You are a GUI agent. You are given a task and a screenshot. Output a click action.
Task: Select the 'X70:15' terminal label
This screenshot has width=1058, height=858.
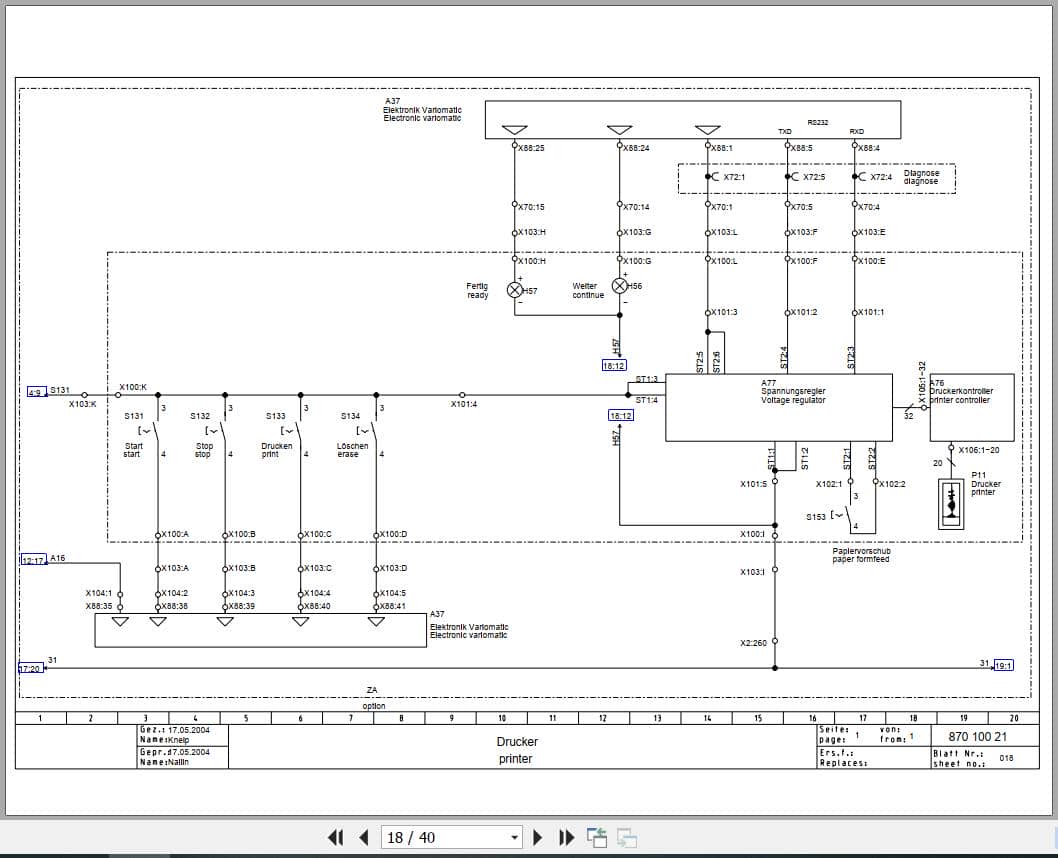tap(531, 207)
